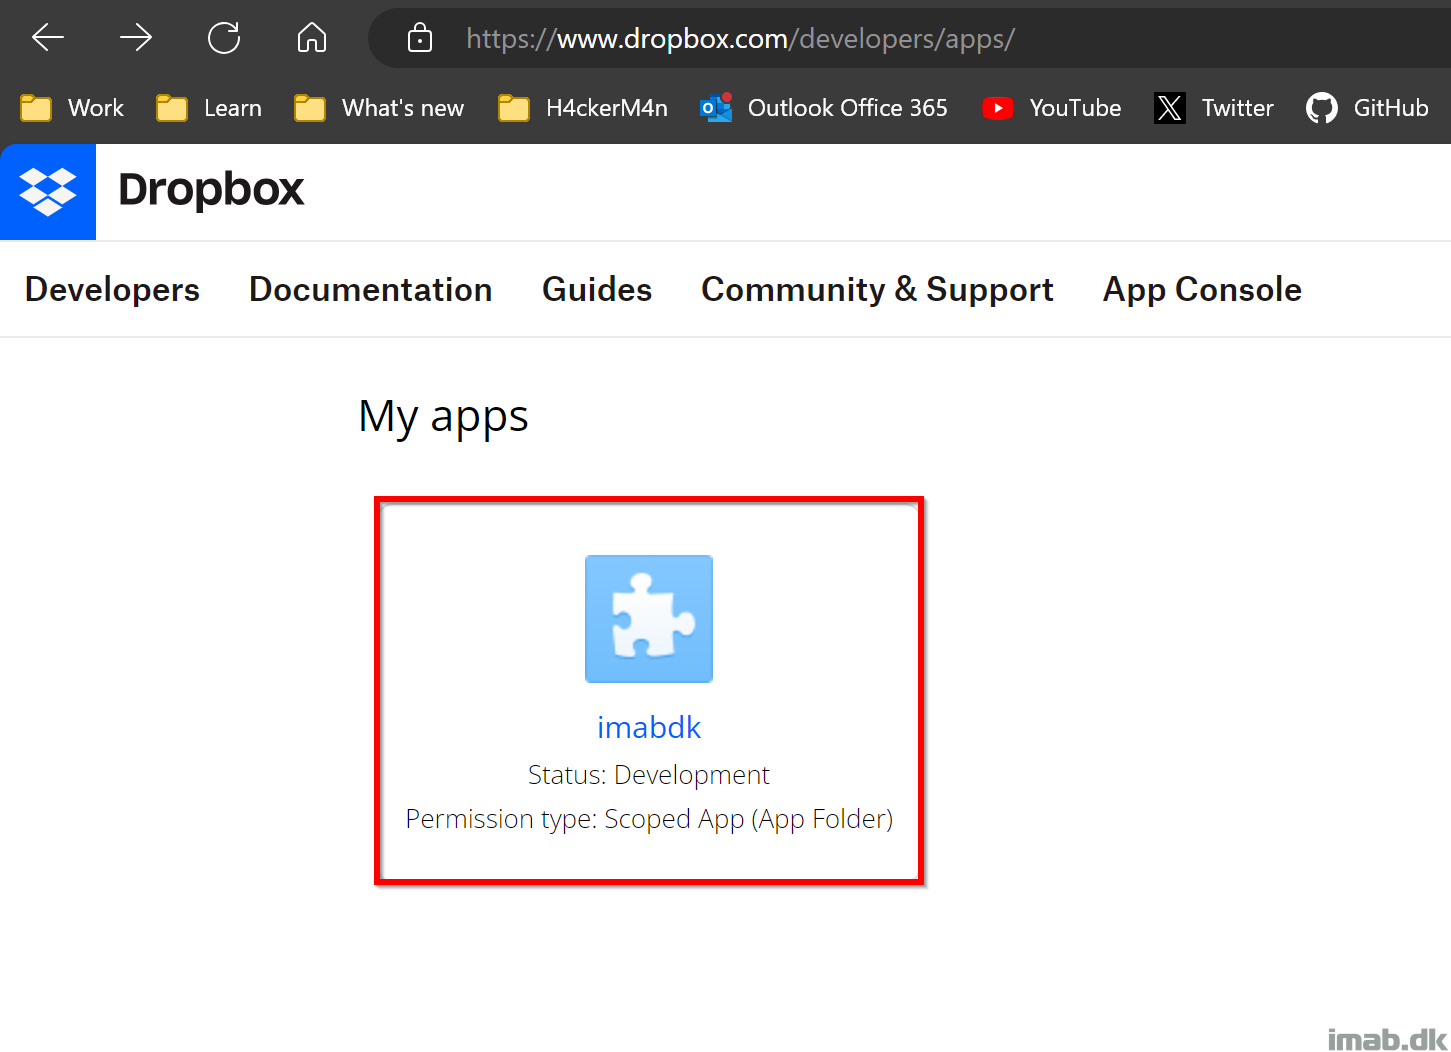
Task: Open the Learn bookmarks folder
Action: pos(209,108)
